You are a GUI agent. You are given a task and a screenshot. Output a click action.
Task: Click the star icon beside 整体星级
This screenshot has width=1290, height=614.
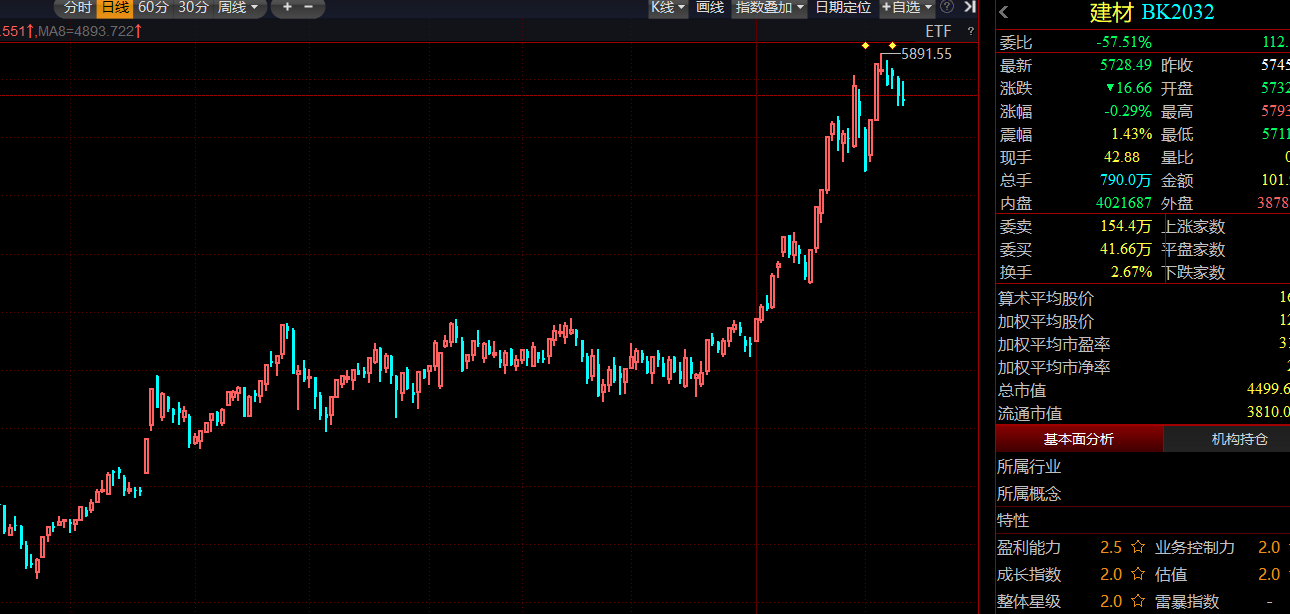[1137, 601]
